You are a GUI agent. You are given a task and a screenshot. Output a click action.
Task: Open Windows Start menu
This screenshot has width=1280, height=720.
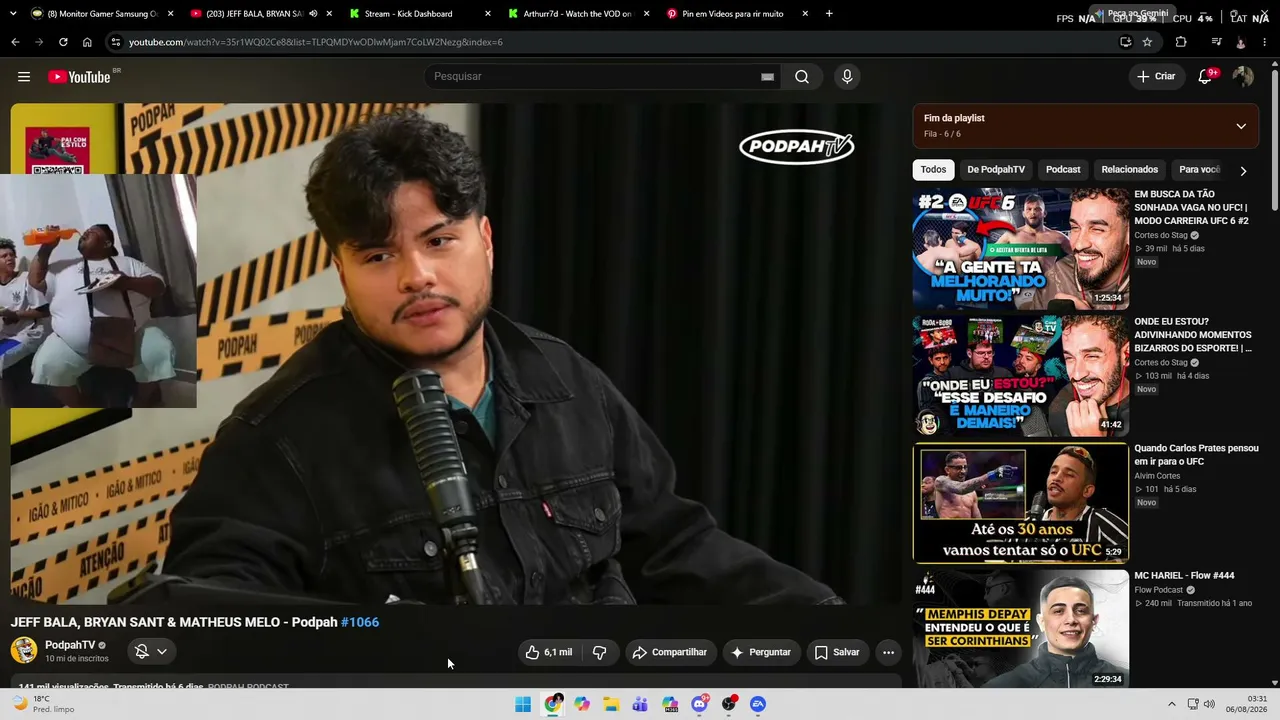[x=523, y=704]
